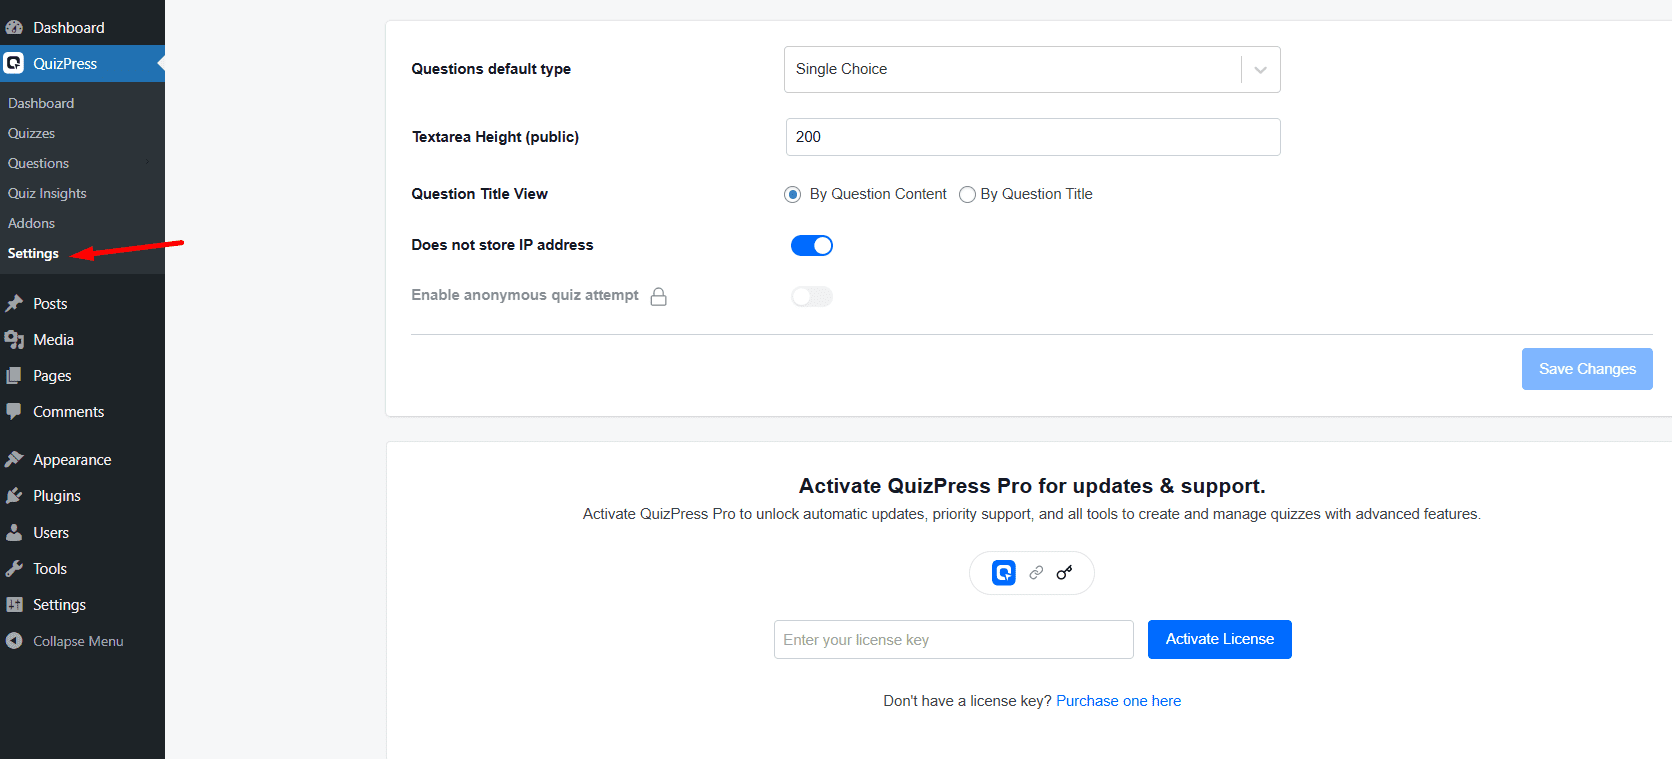
Task: Go to QuizPress Dashboard submenu
Action: click(41, 103)
